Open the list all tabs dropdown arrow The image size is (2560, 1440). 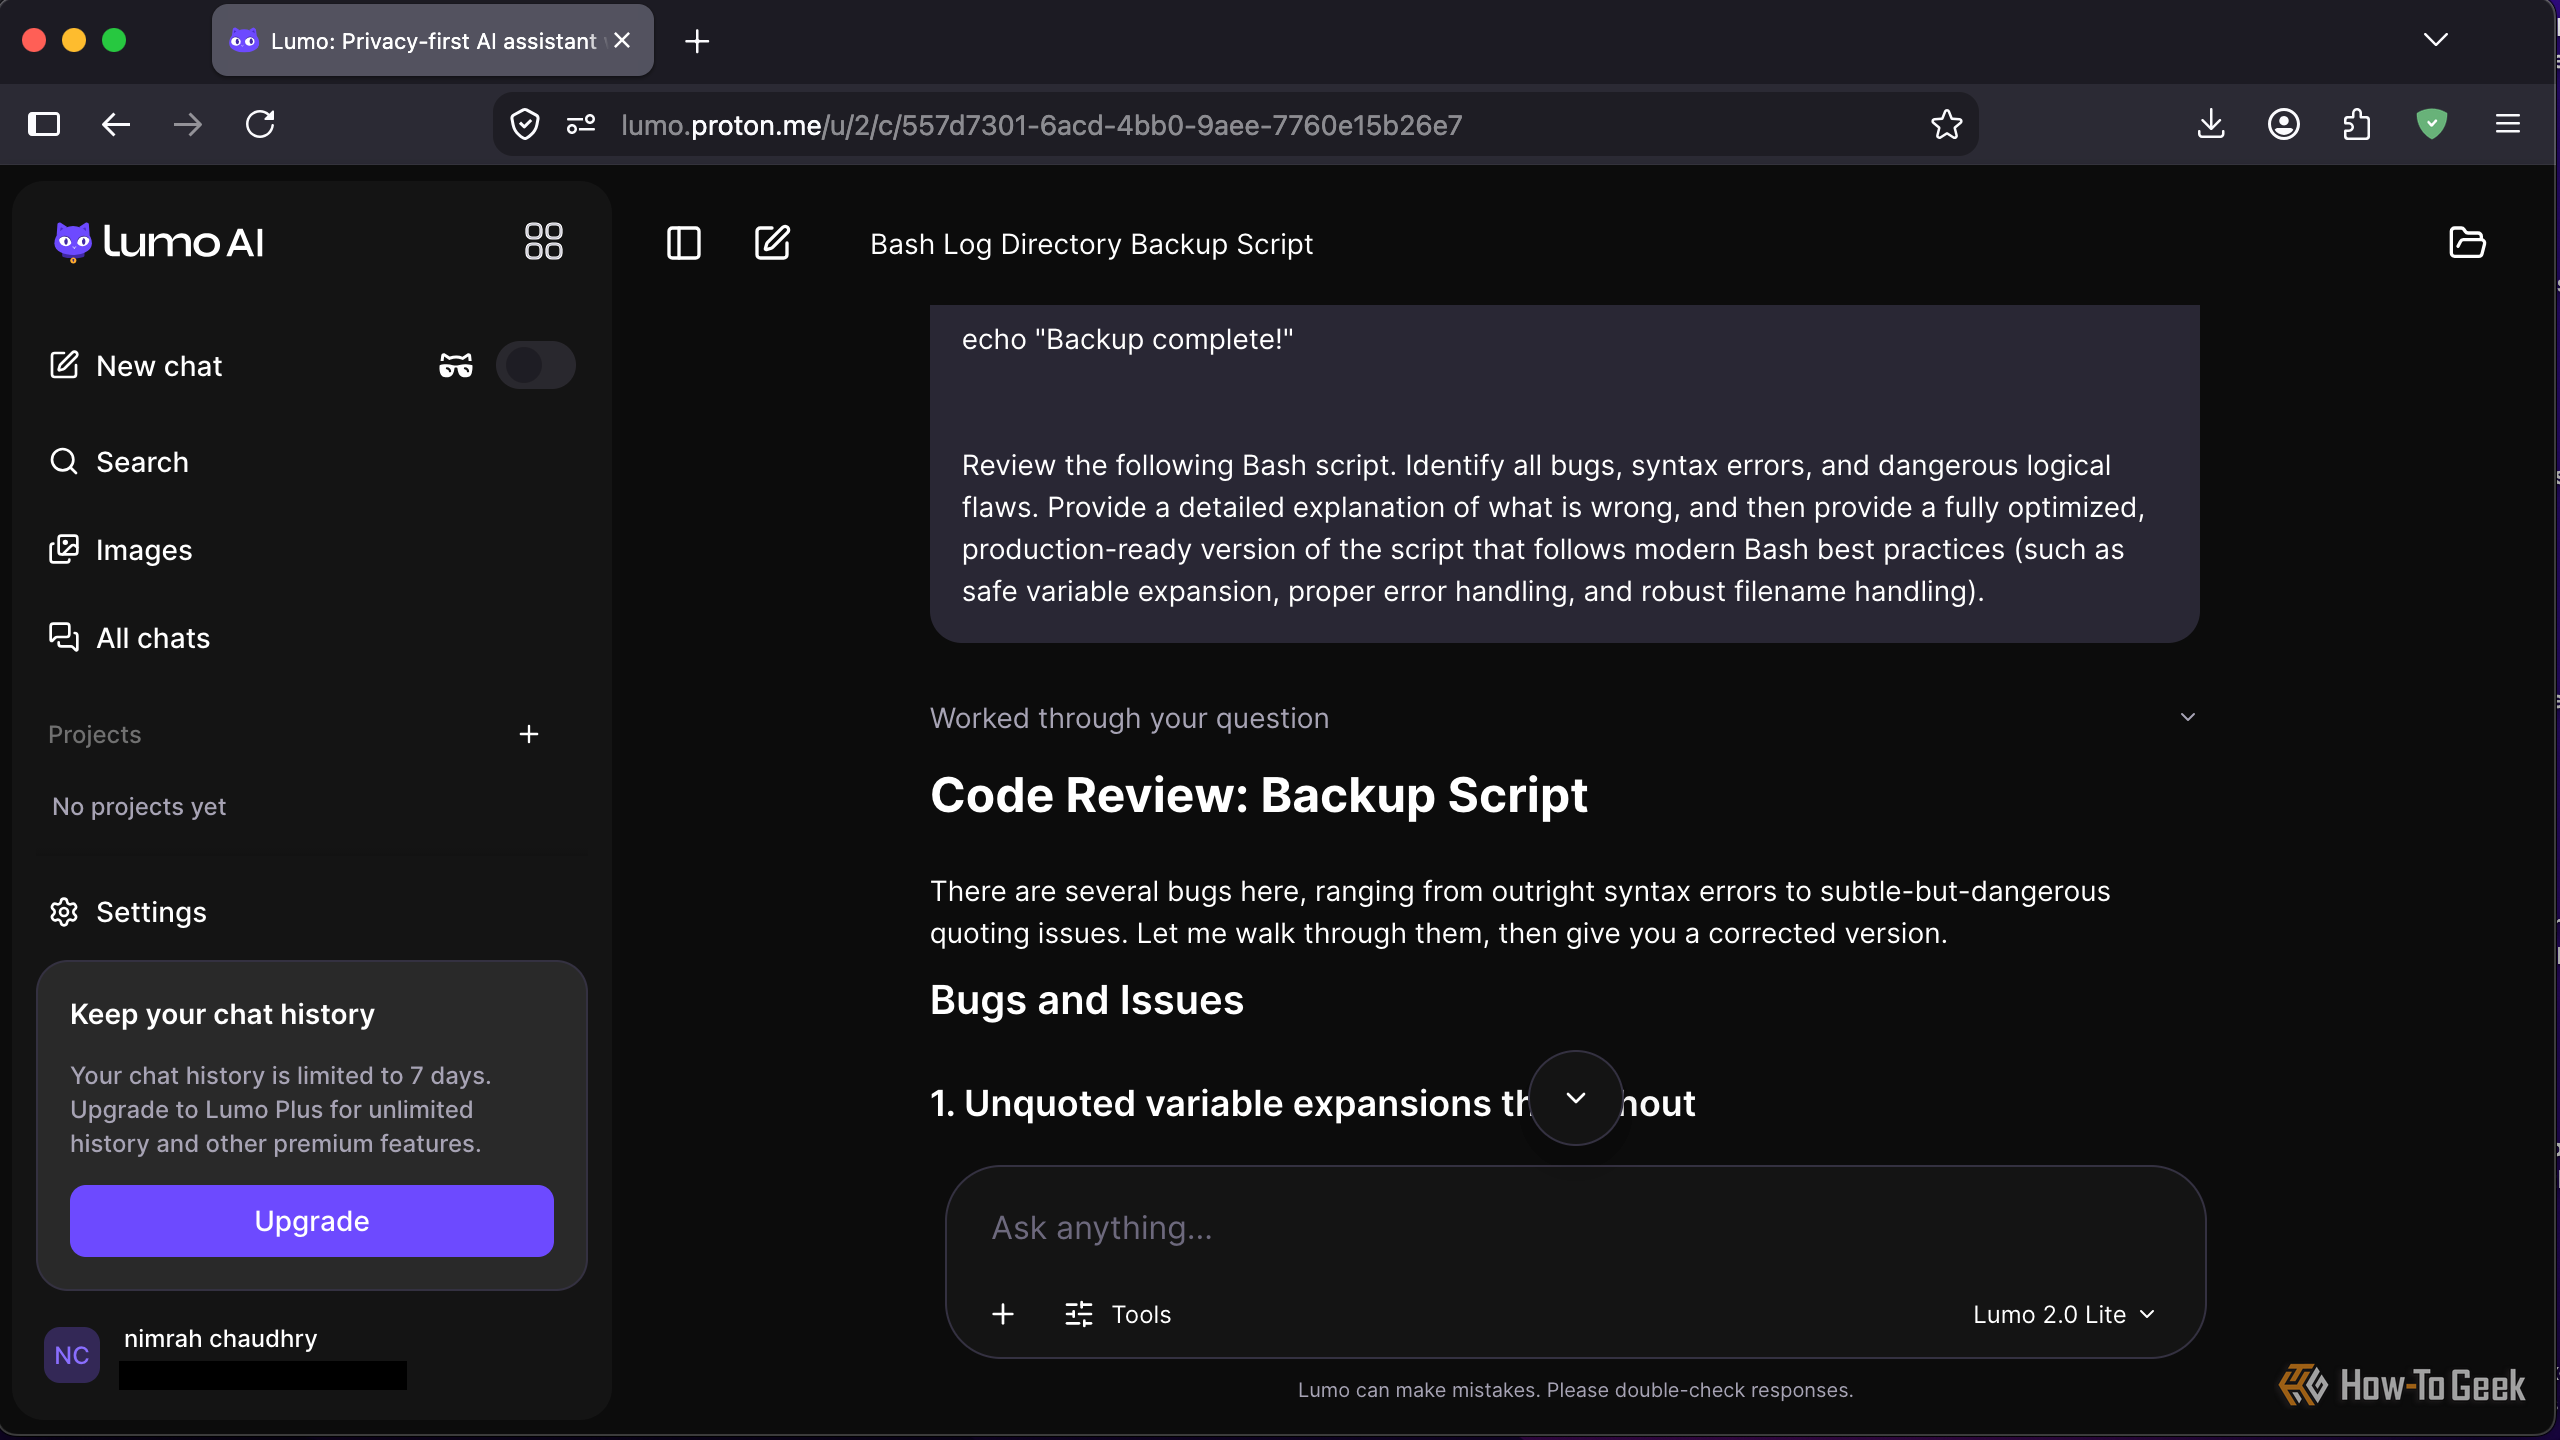2436,40
